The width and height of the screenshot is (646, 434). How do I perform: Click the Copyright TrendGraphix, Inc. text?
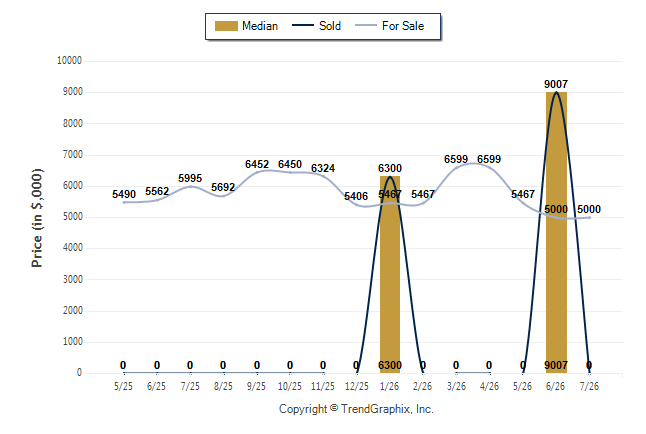(x=356, y=409)
